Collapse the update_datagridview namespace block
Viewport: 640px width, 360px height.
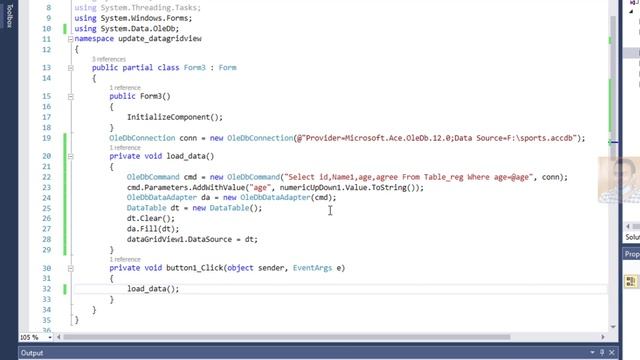70,39
